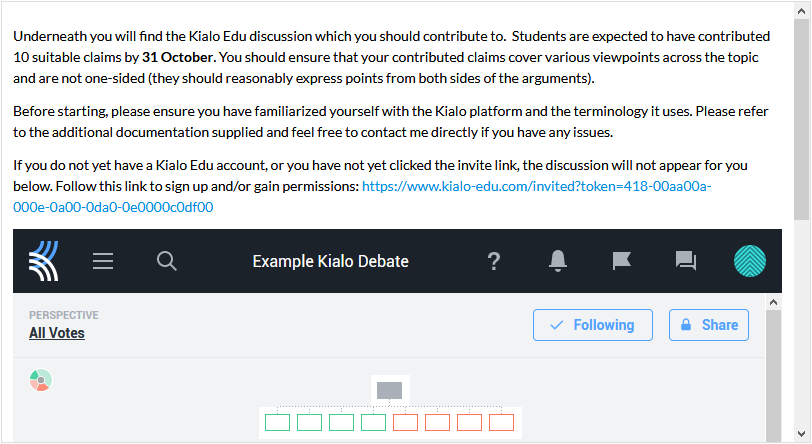Open the hamburger menu
The width and height of the screenshot is (812, 444).
(x=103, y=261)
